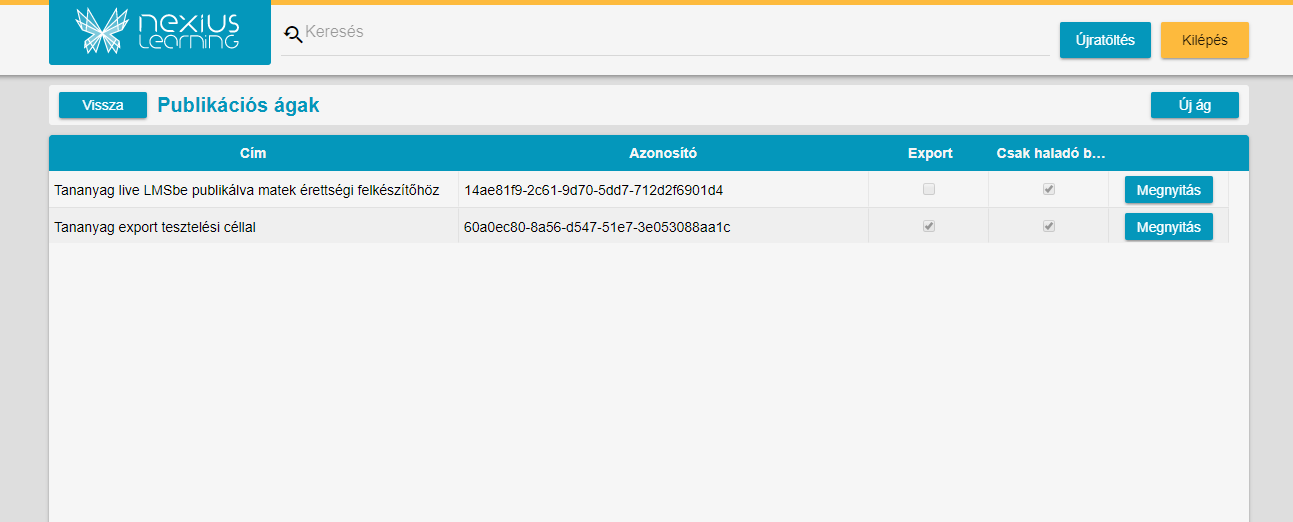The height and width of the screenshot is (522, 1293).
Task: Select the 'Tananyag live LMSbe publikálva' row title
Action: [246, 190]
